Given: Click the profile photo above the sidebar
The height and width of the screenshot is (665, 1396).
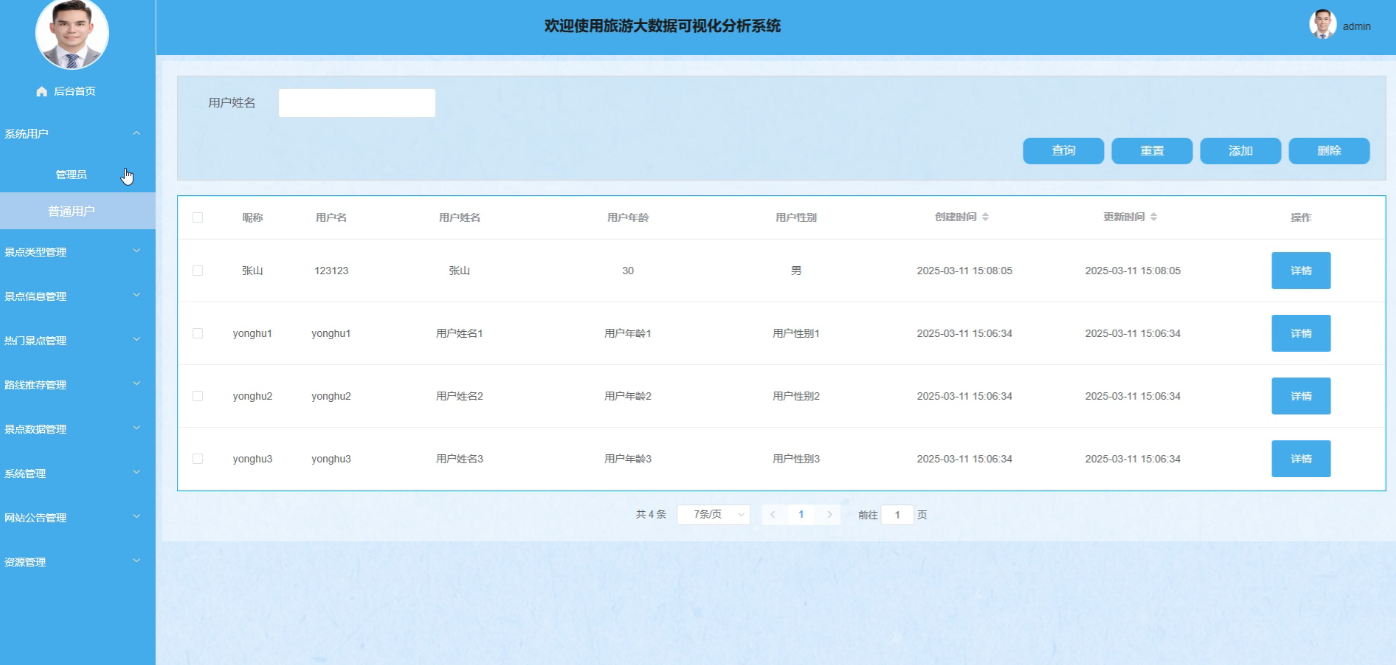Looking at the screenshot, I should pos(72,33).
